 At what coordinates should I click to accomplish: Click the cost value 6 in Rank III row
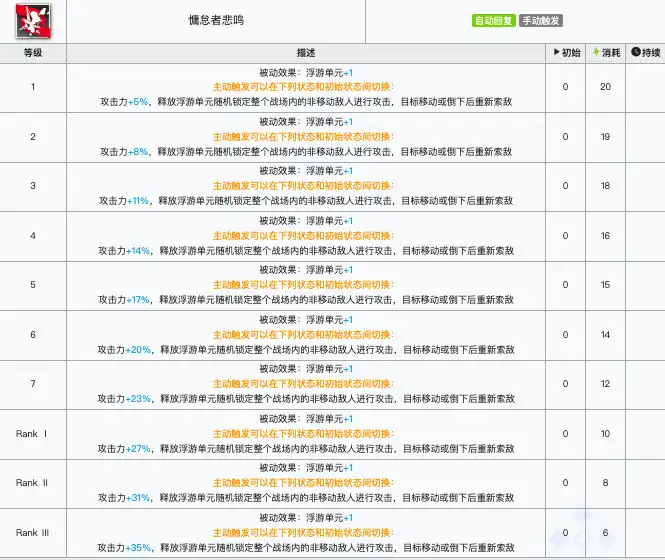point(605,532)
